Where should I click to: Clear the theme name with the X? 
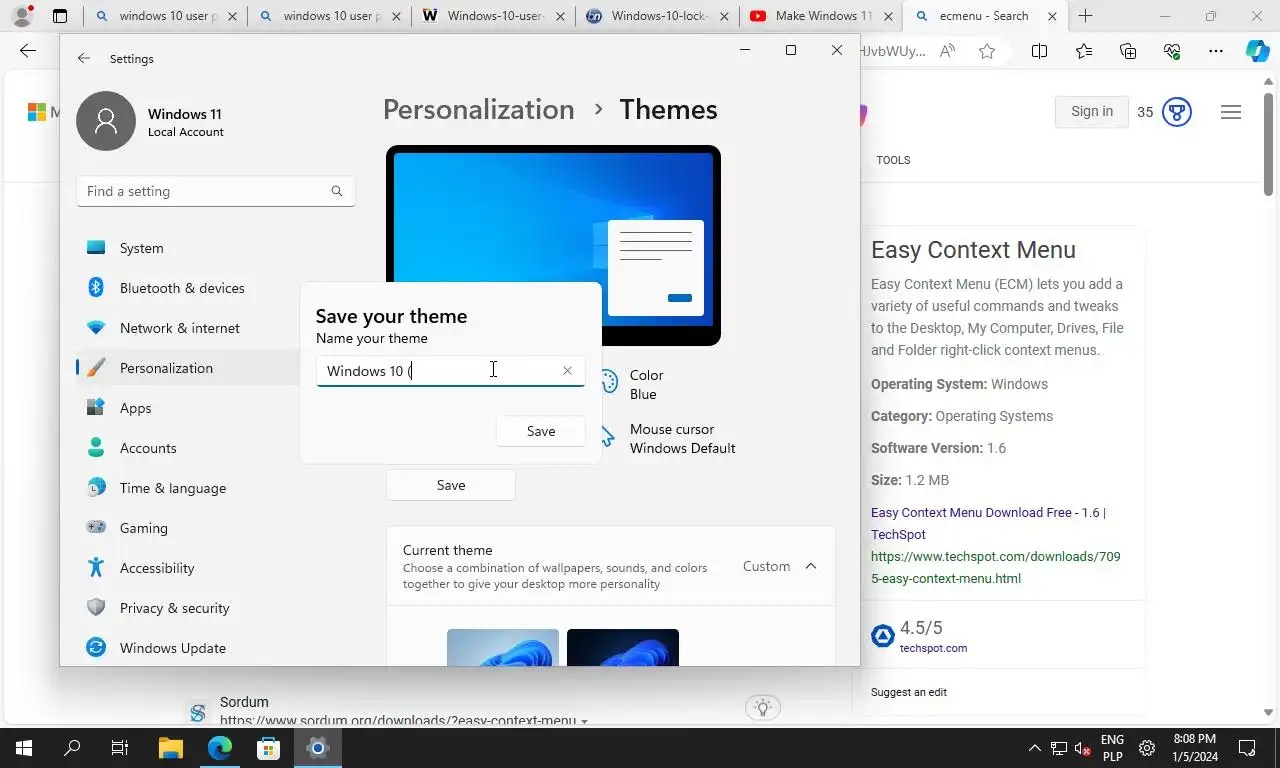pyautogui.click(x=567, y=371)
